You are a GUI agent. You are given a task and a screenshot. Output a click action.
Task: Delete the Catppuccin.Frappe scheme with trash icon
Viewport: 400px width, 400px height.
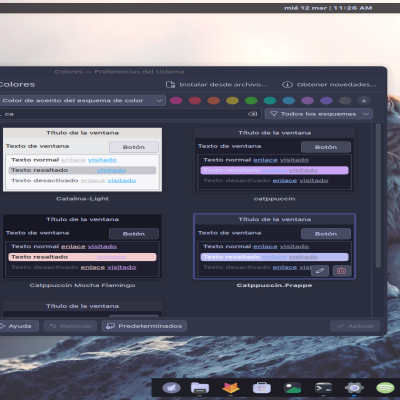[x=341, y=271]
